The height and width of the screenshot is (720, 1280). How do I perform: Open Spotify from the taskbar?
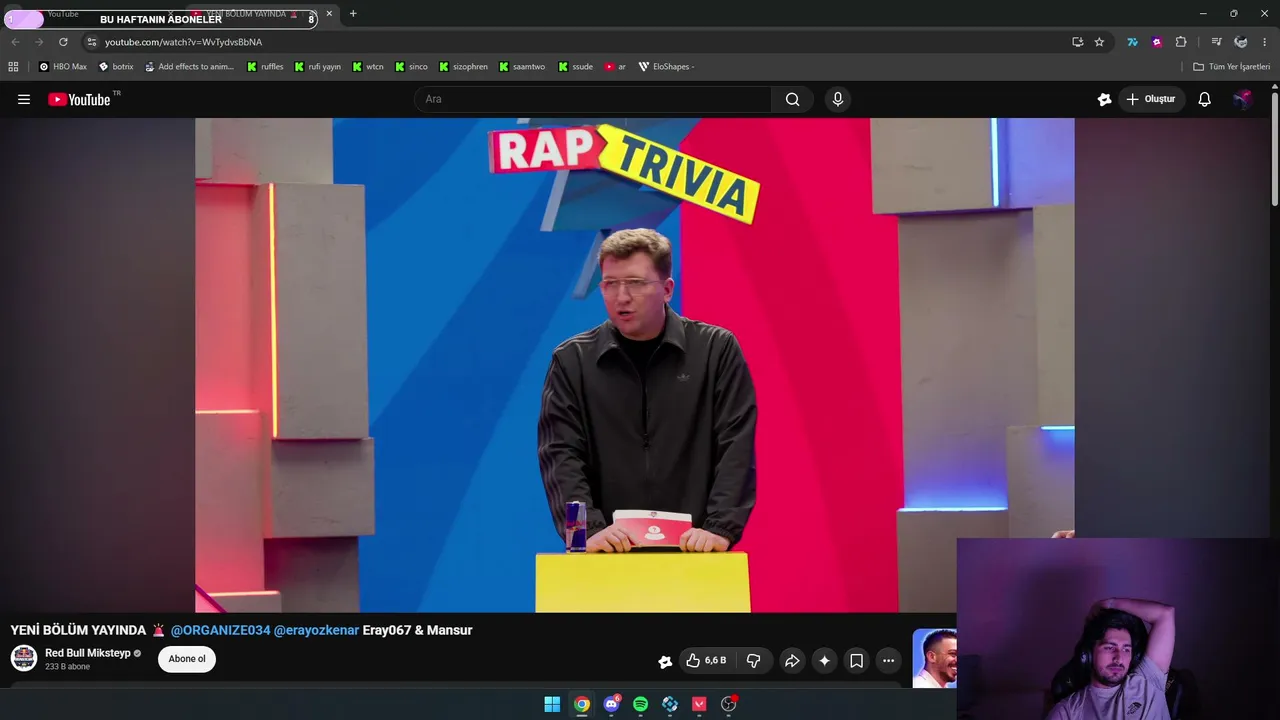click(640, 704)
